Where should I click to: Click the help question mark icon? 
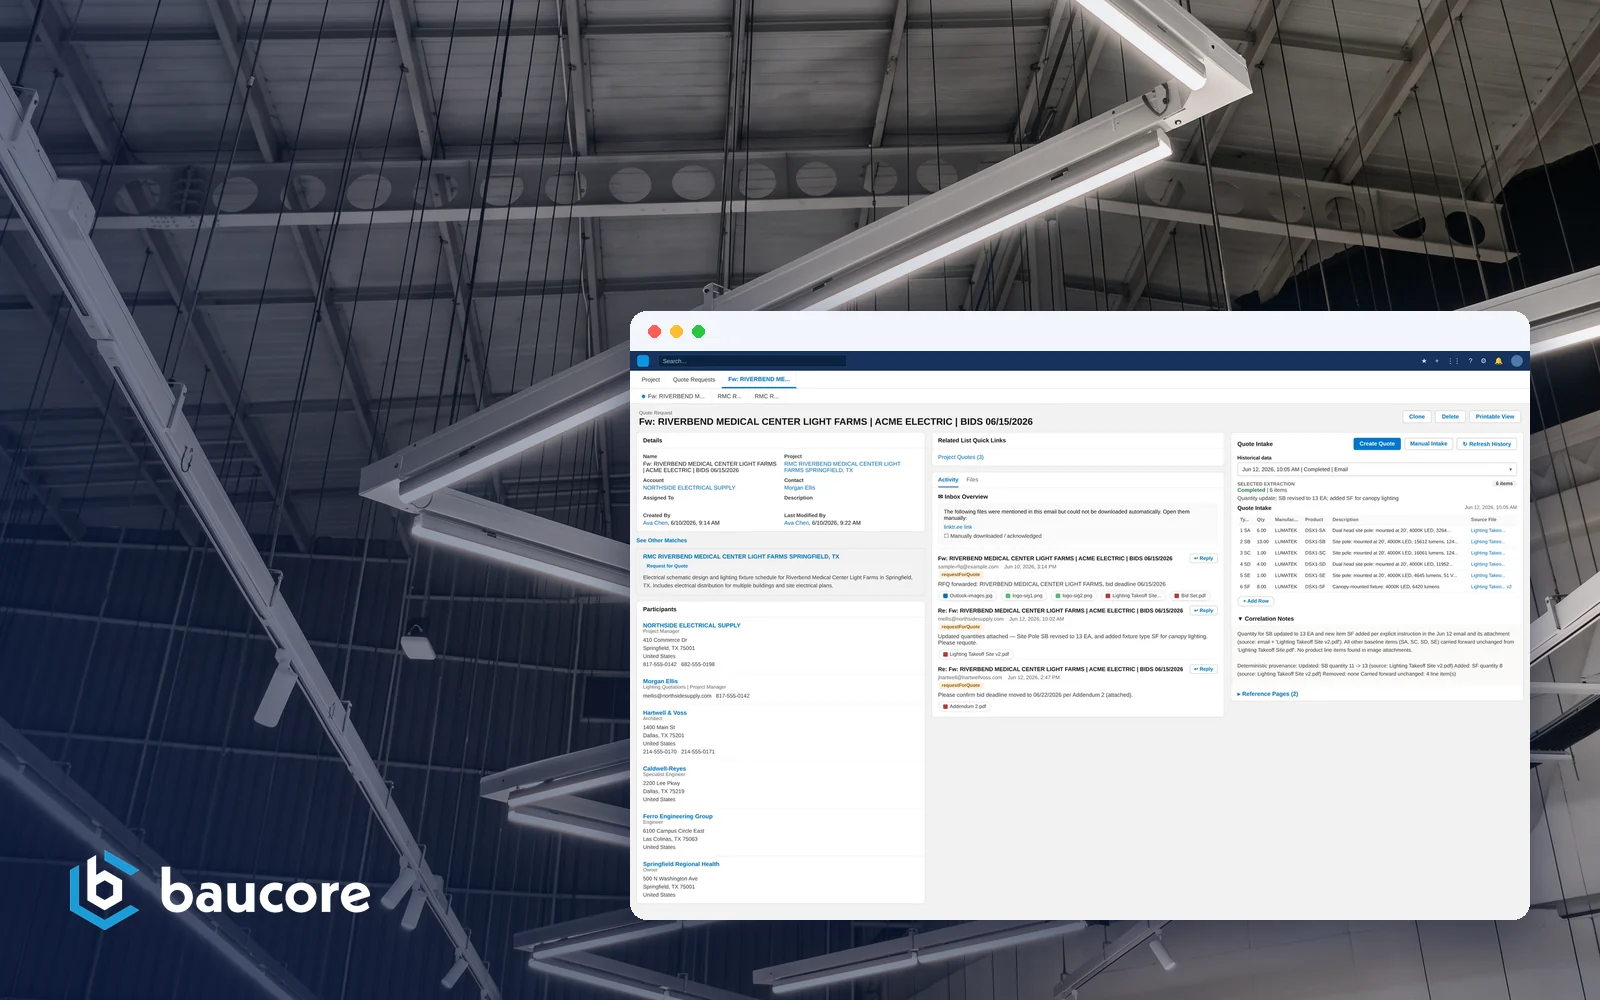(x=1470, y=361)
